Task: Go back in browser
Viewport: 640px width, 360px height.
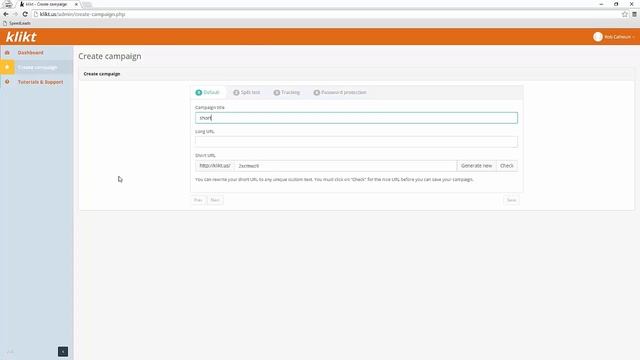Action: 6,14
